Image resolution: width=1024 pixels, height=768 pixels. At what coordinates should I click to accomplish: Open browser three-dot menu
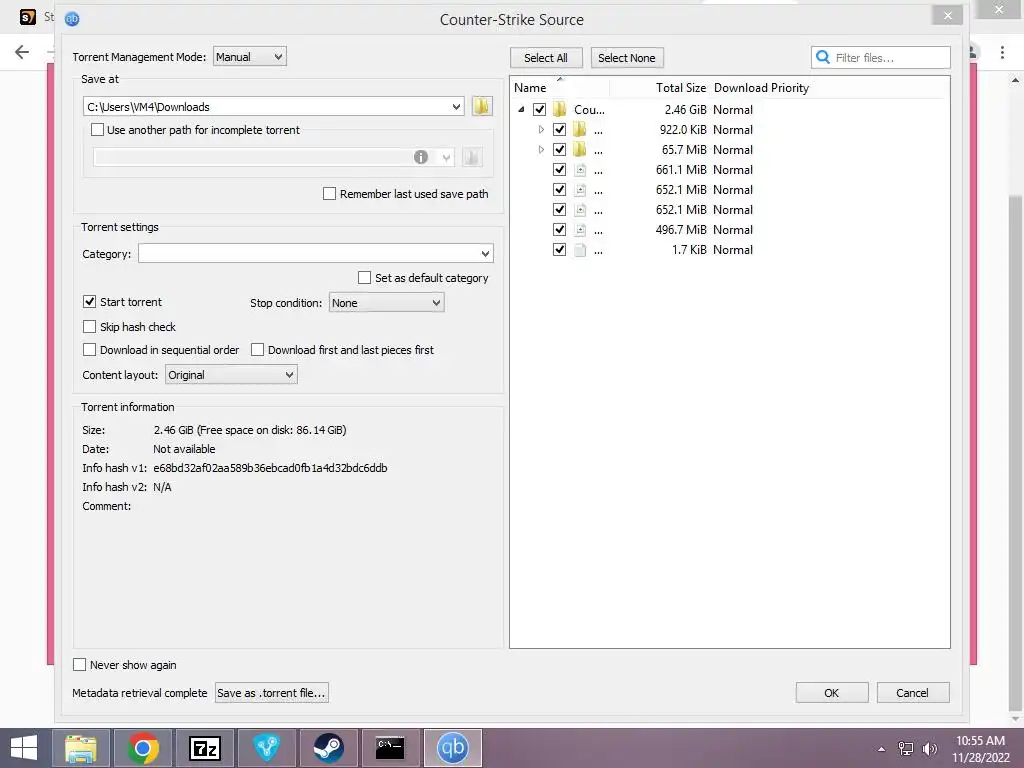(1002, 52)
